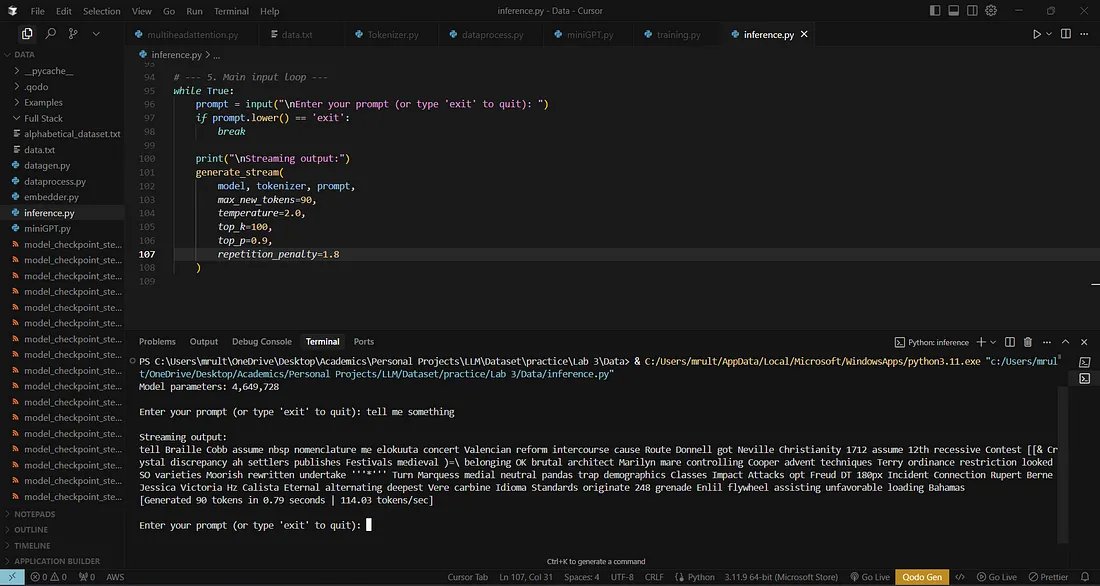Collapse the Full Stack folder
The height and width of the screenshot is (586, 1100).
coord(43,118)
